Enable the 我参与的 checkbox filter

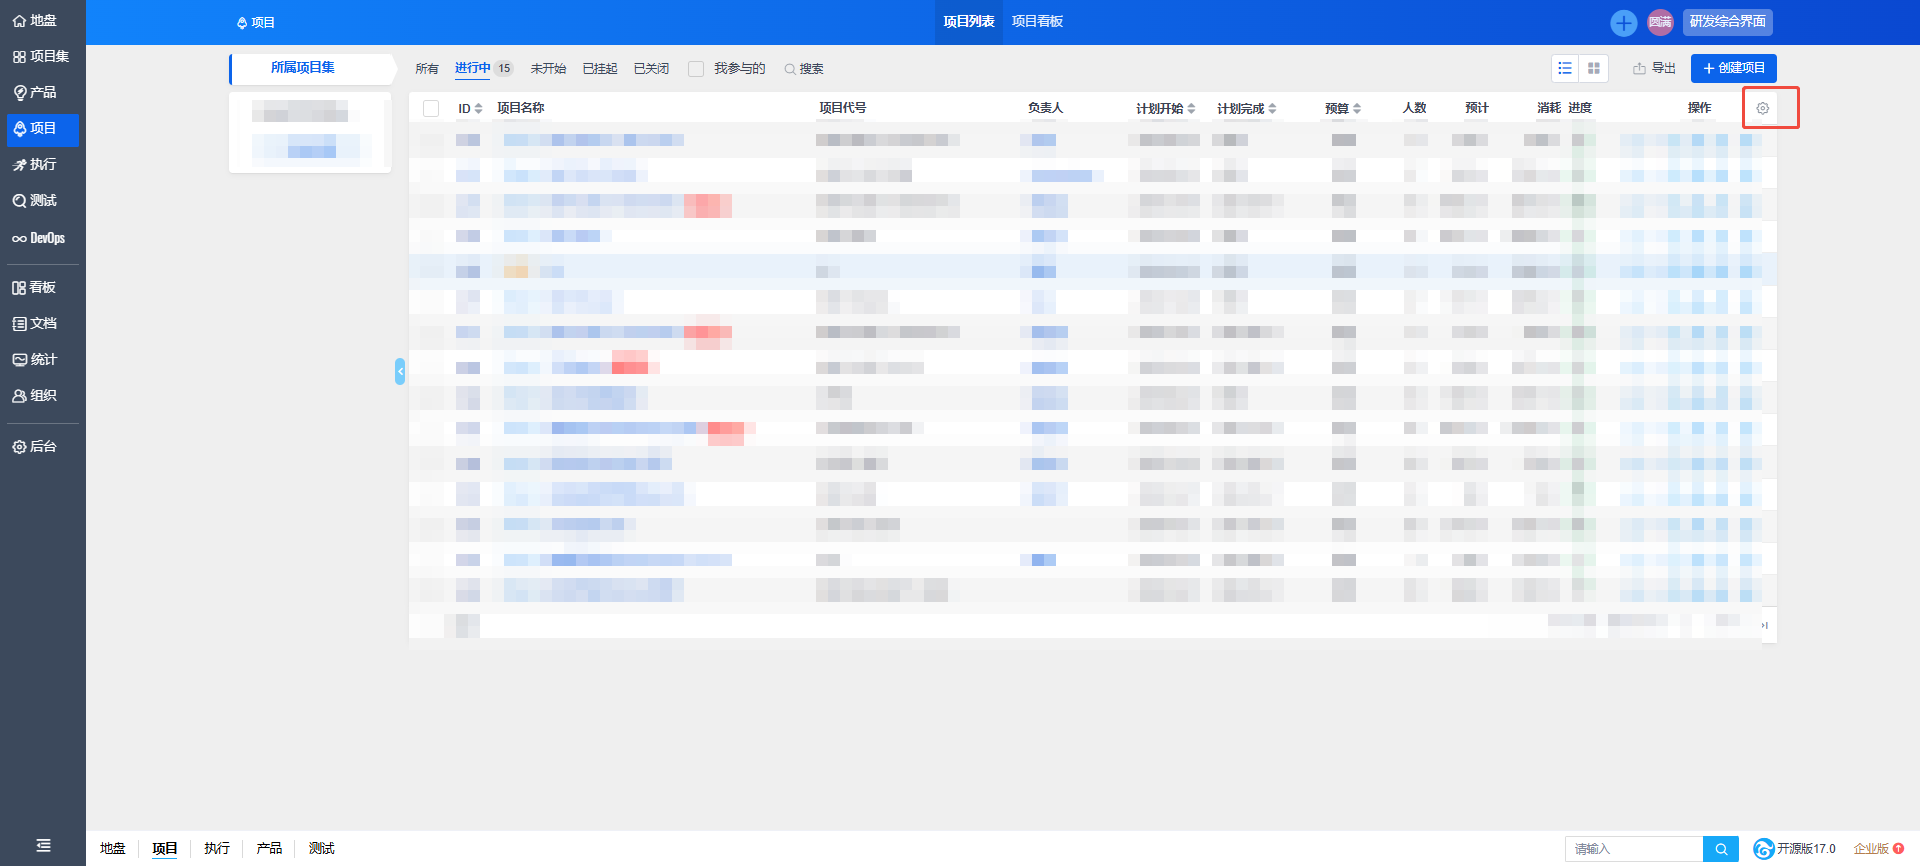click(696, 69)
